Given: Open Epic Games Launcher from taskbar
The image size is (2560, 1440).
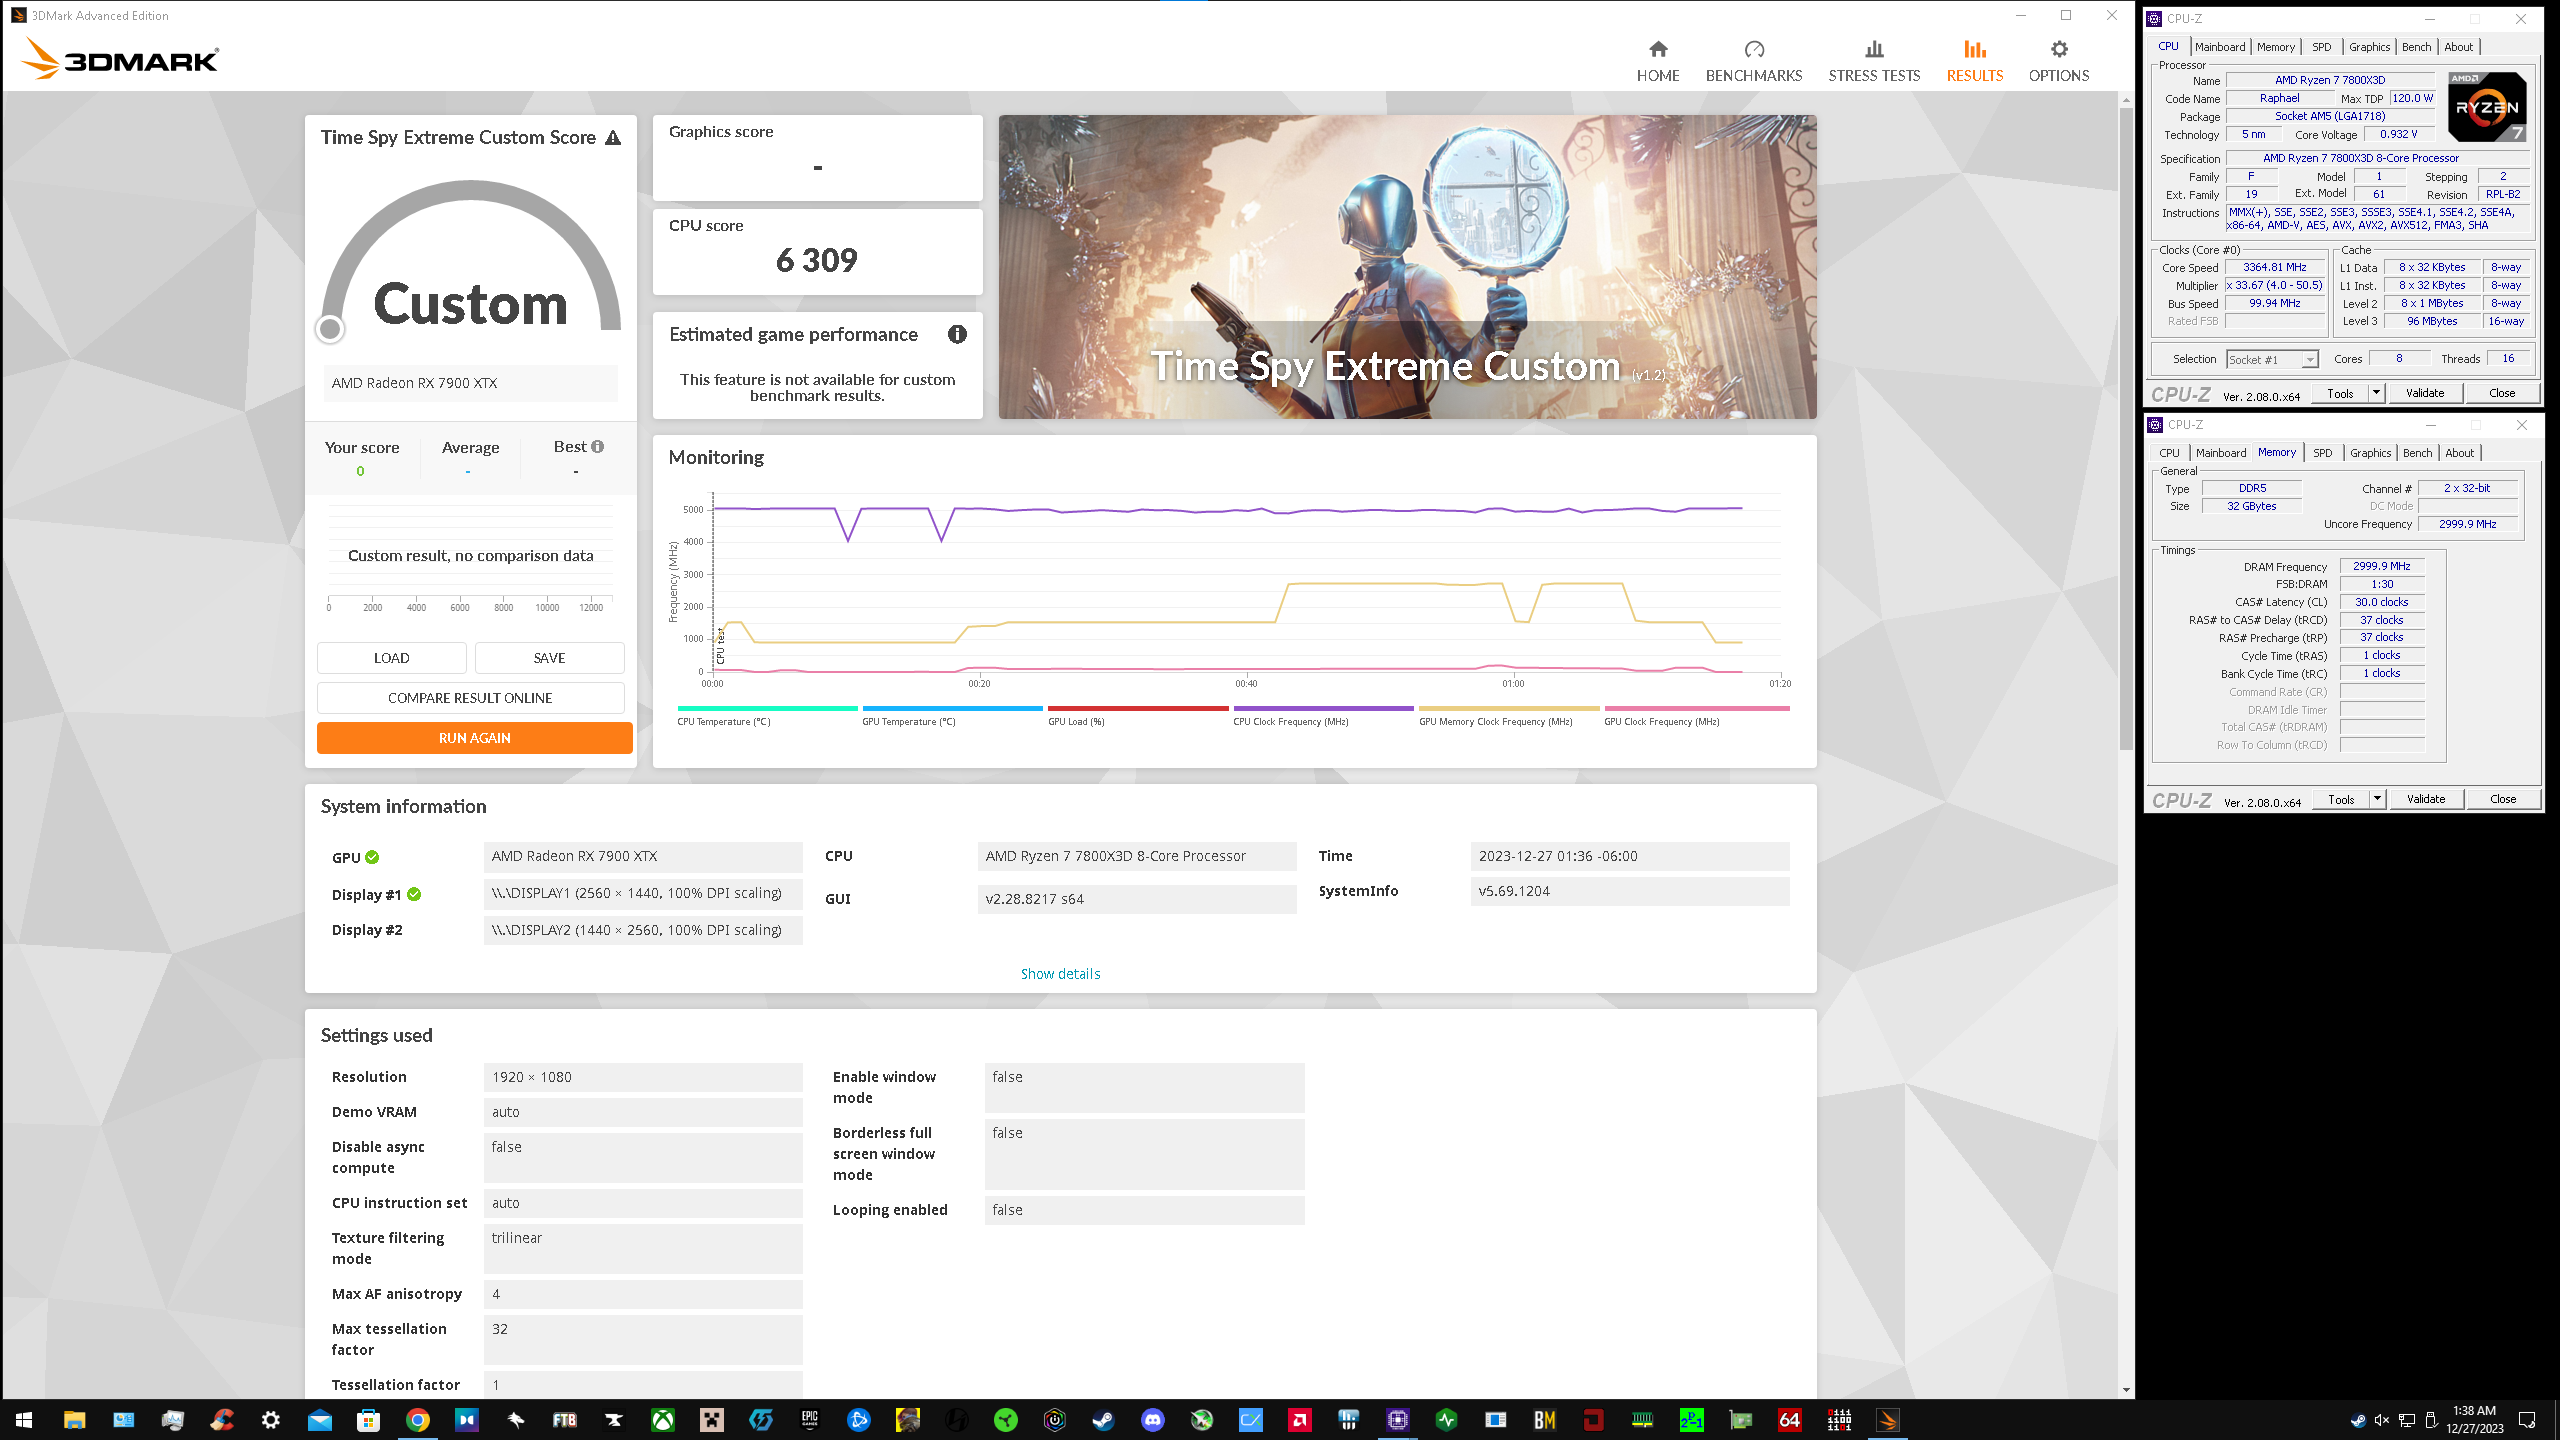Looking at the screenshot, I should pos(810,1420).
